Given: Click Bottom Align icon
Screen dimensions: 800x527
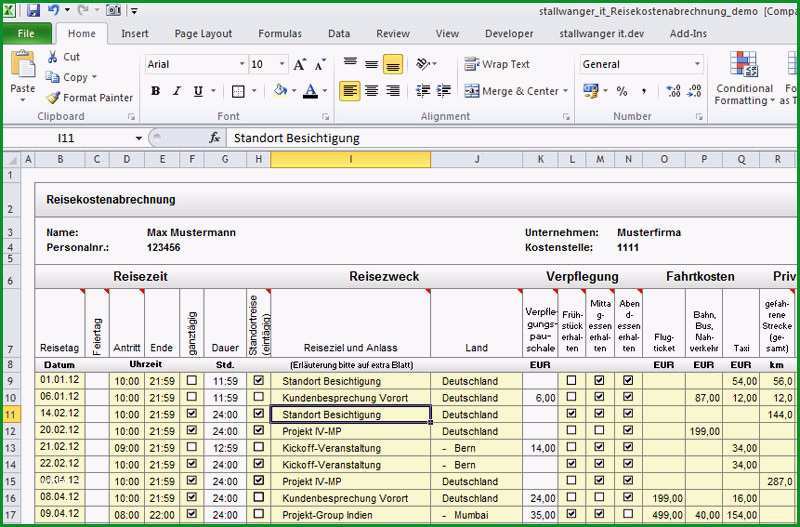Looking at the screenshot, I should (392, 64).
